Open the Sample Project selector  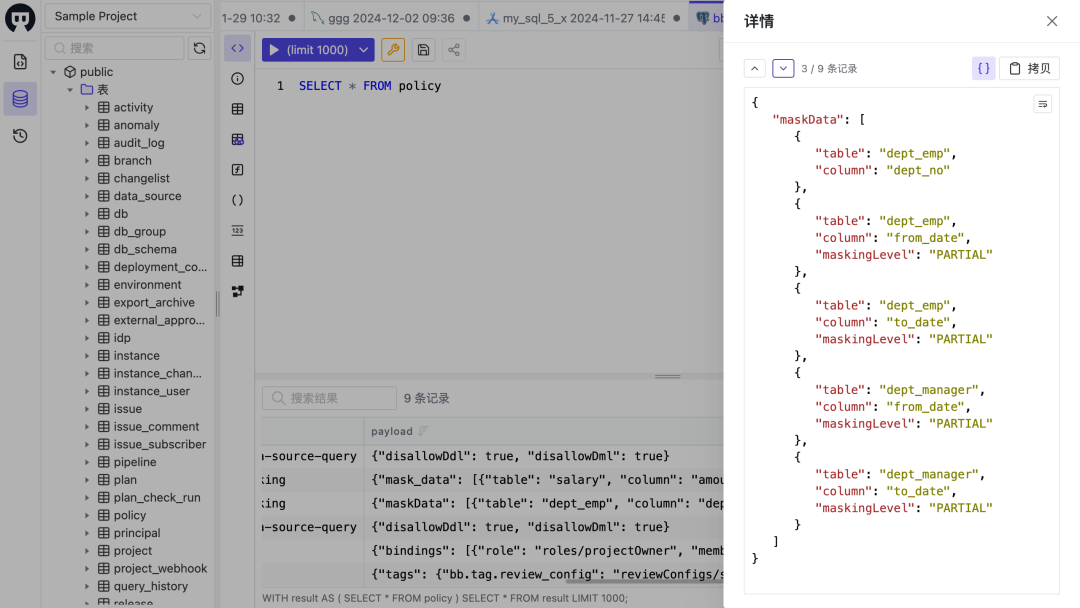pyautogui.click(x=128, y=17)
